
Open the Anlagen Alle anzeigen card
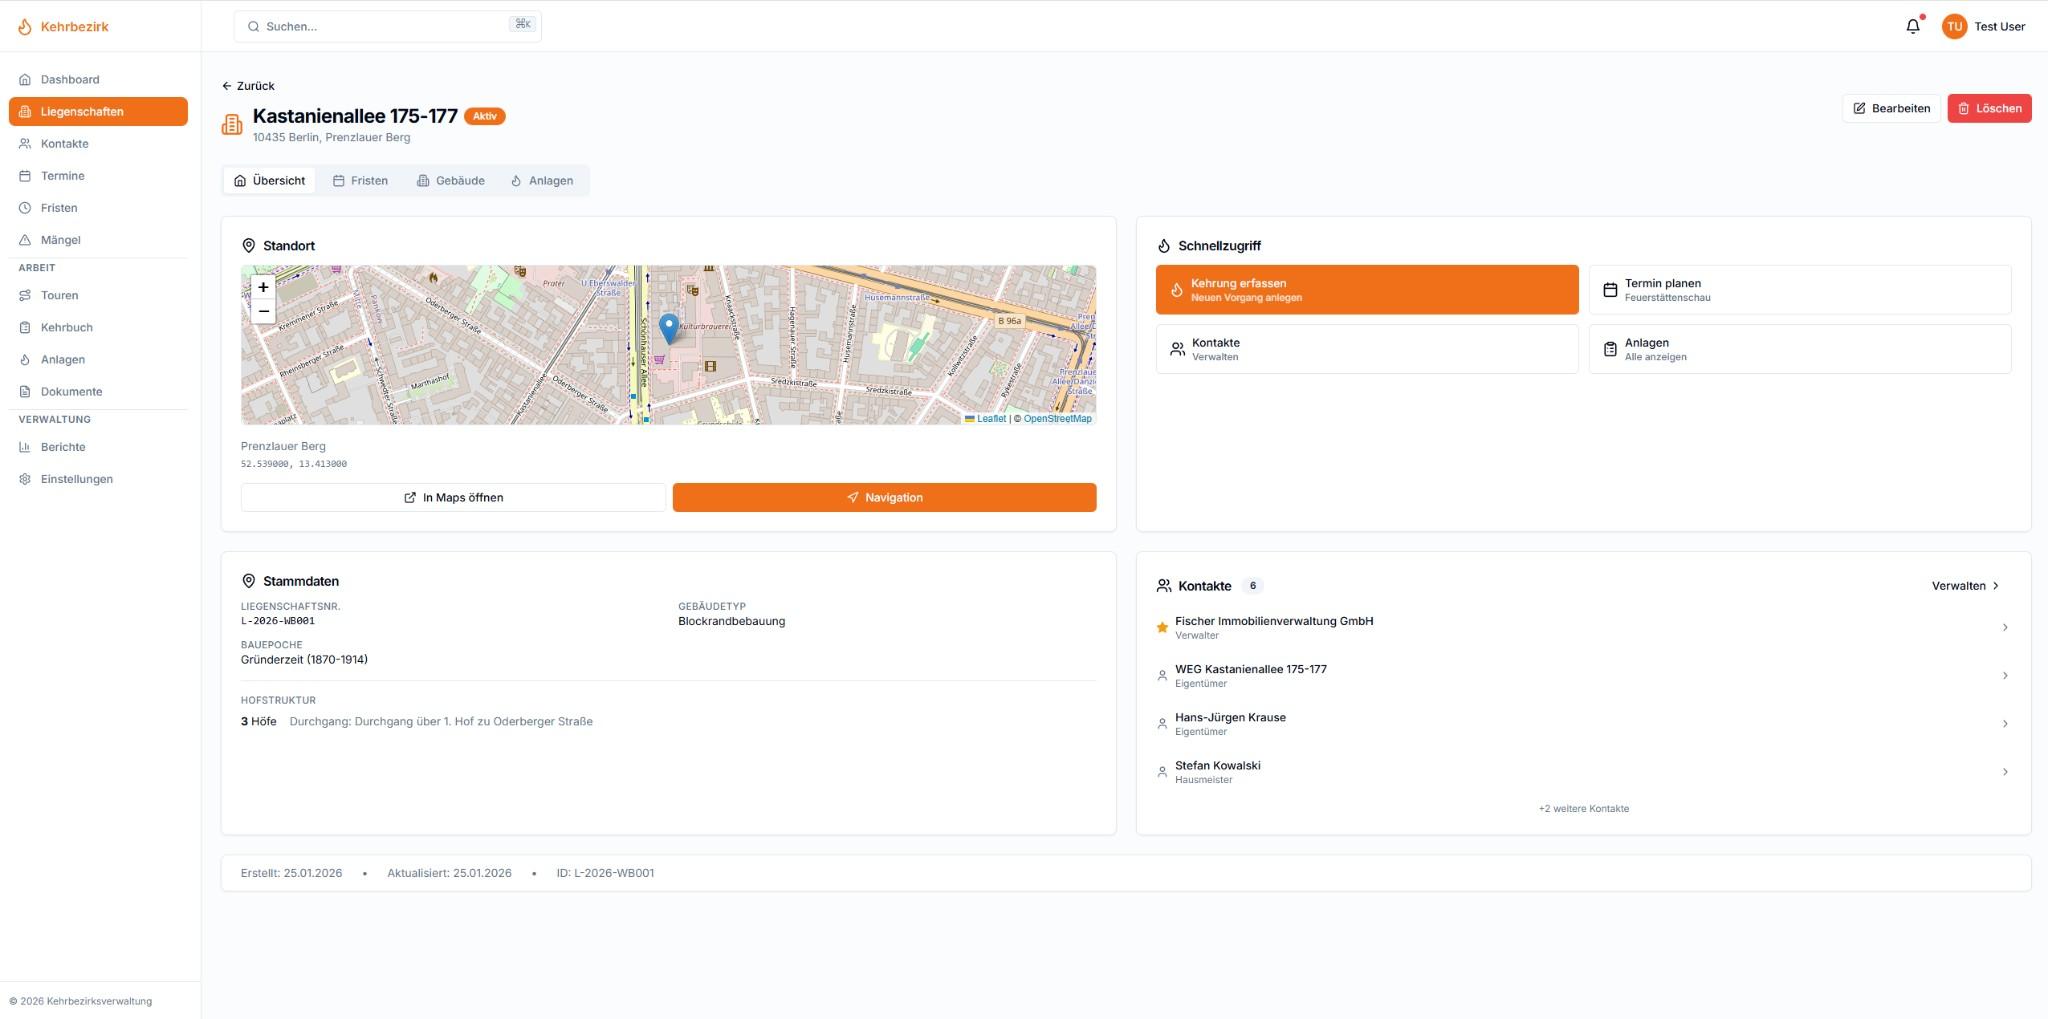pyautogui.click(x=1800, y=349)
